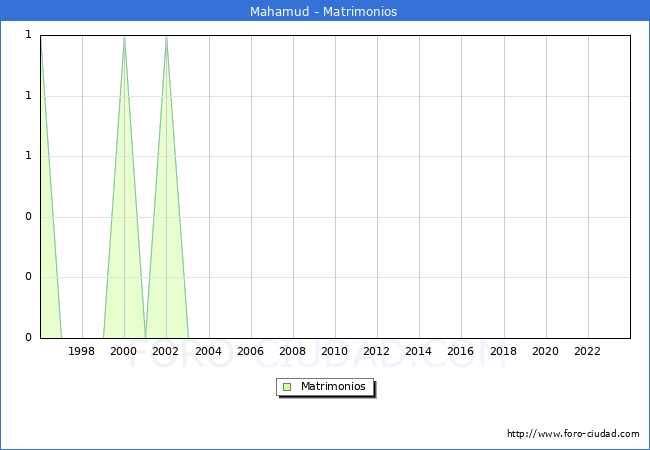
Task: Select the 2016 x-axis label
Action: [x=461, y=352]
